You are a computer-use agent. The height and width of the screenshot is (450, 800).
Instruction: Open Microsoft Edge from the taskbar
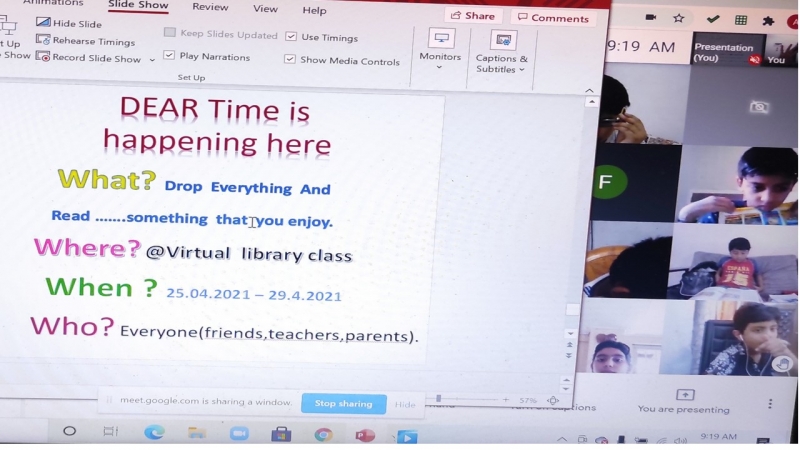[154, 433]
